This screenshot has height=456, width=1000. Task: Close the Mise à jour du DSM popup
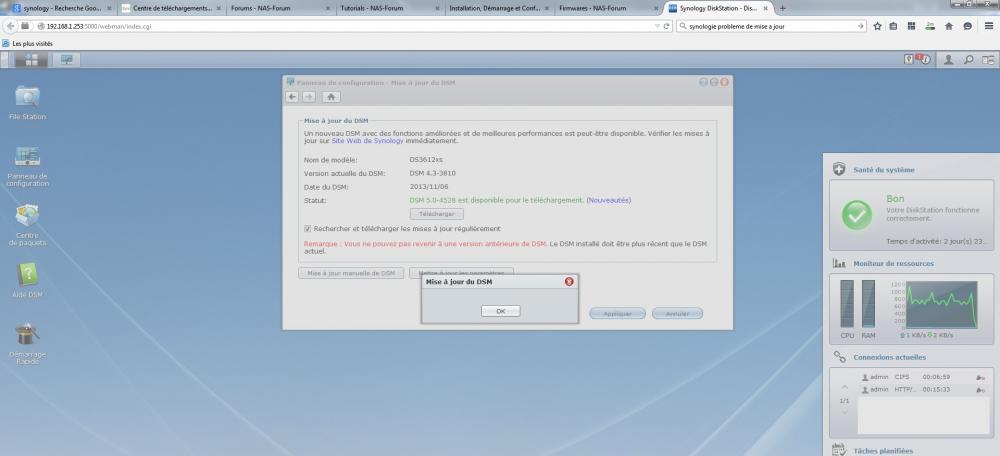click(569, 281)
